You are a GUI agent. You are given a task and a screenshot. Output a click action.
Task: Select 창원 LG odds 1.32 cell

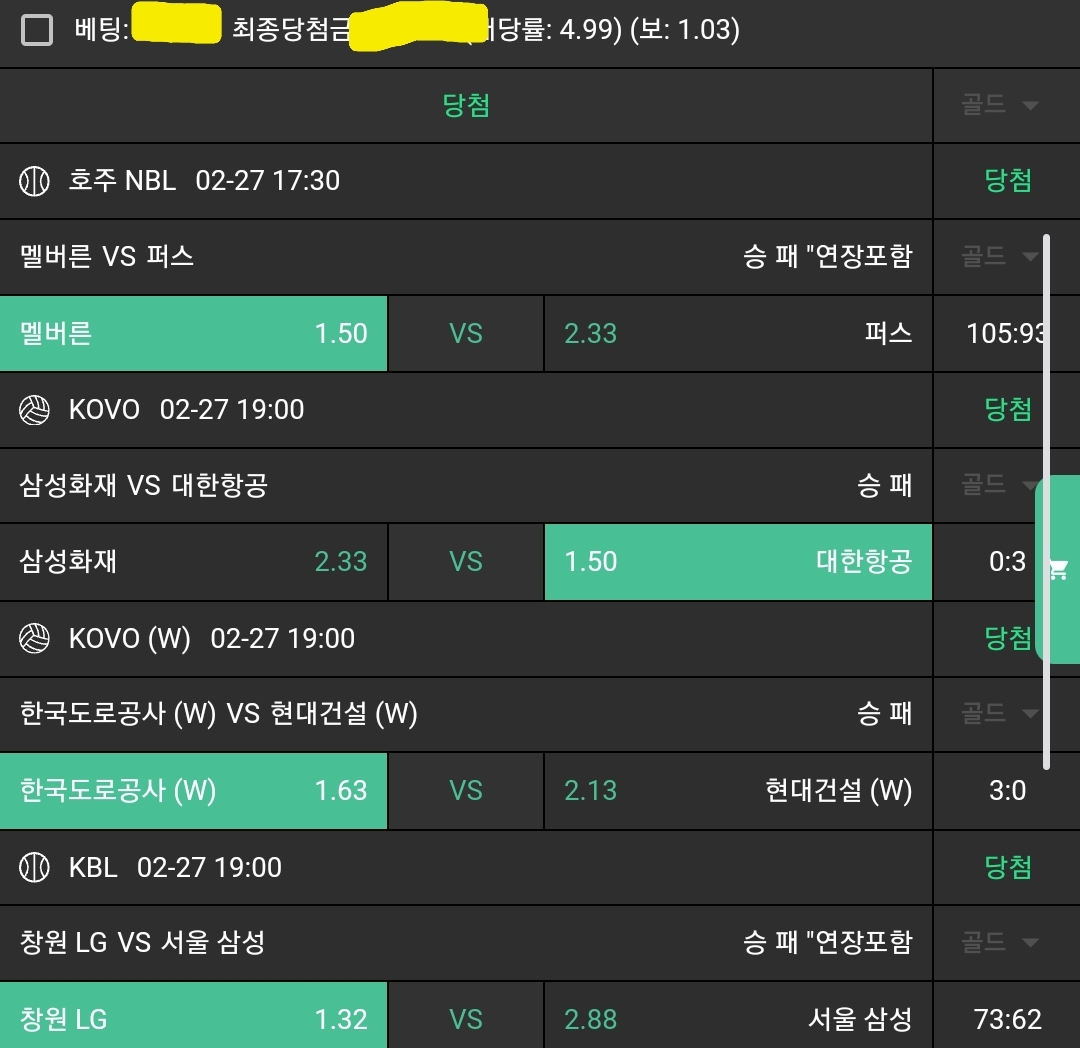[x=193, y=1019]
